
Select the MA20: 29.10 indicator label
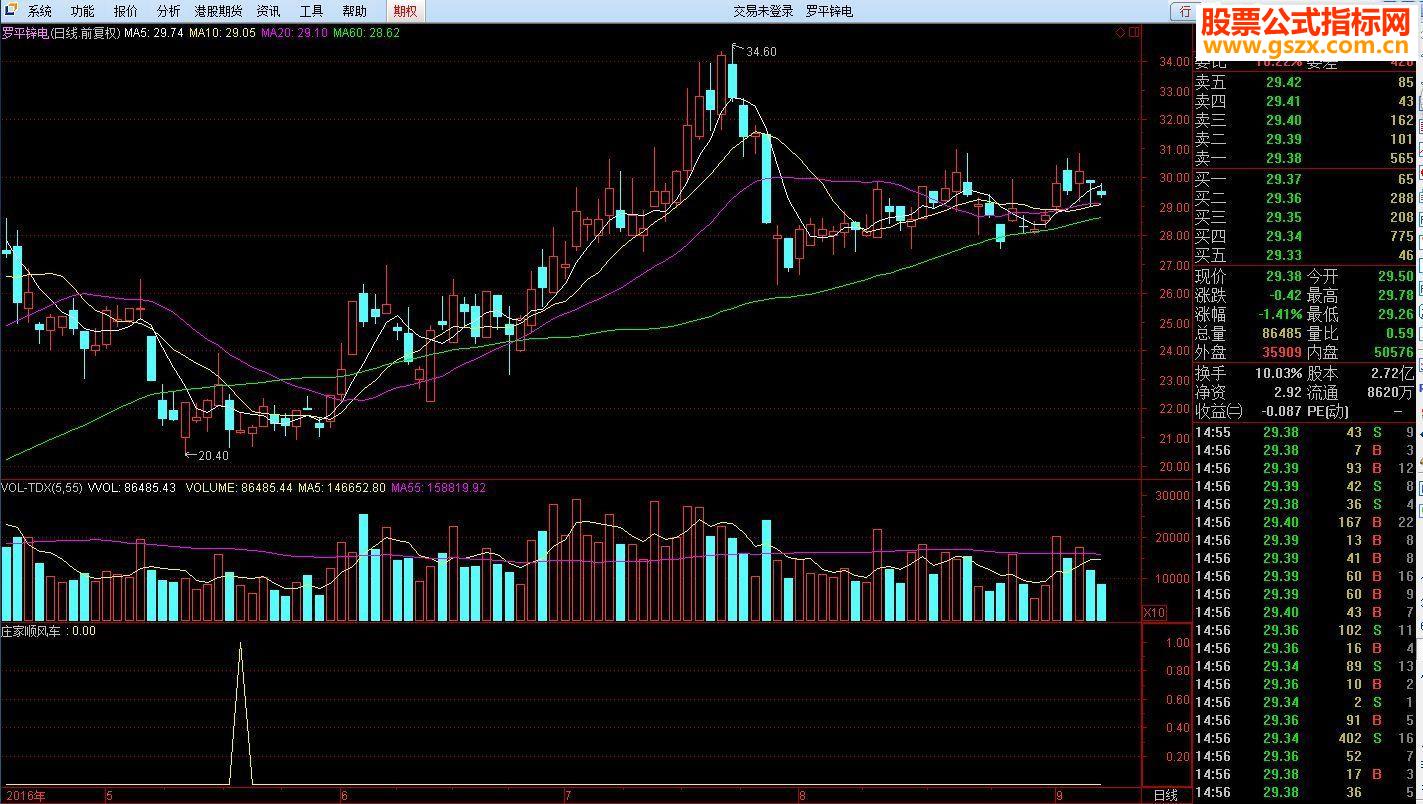295,33
